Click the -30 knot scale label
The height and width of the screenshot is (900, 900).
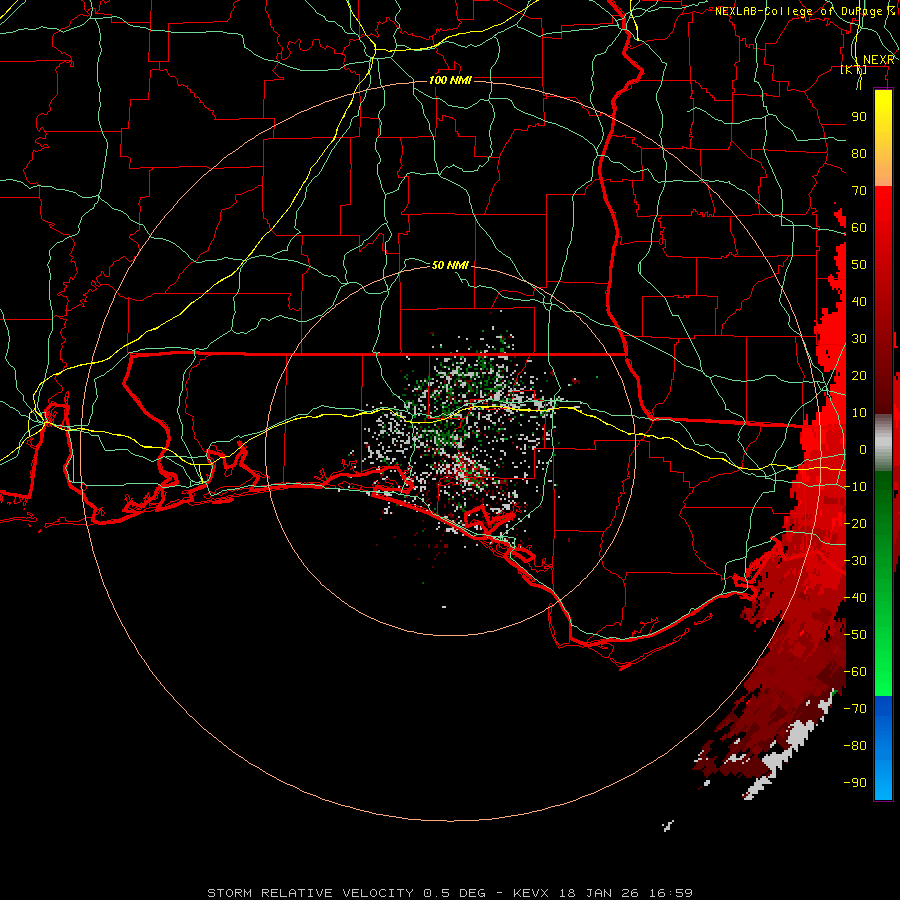[x=855, y=561]
